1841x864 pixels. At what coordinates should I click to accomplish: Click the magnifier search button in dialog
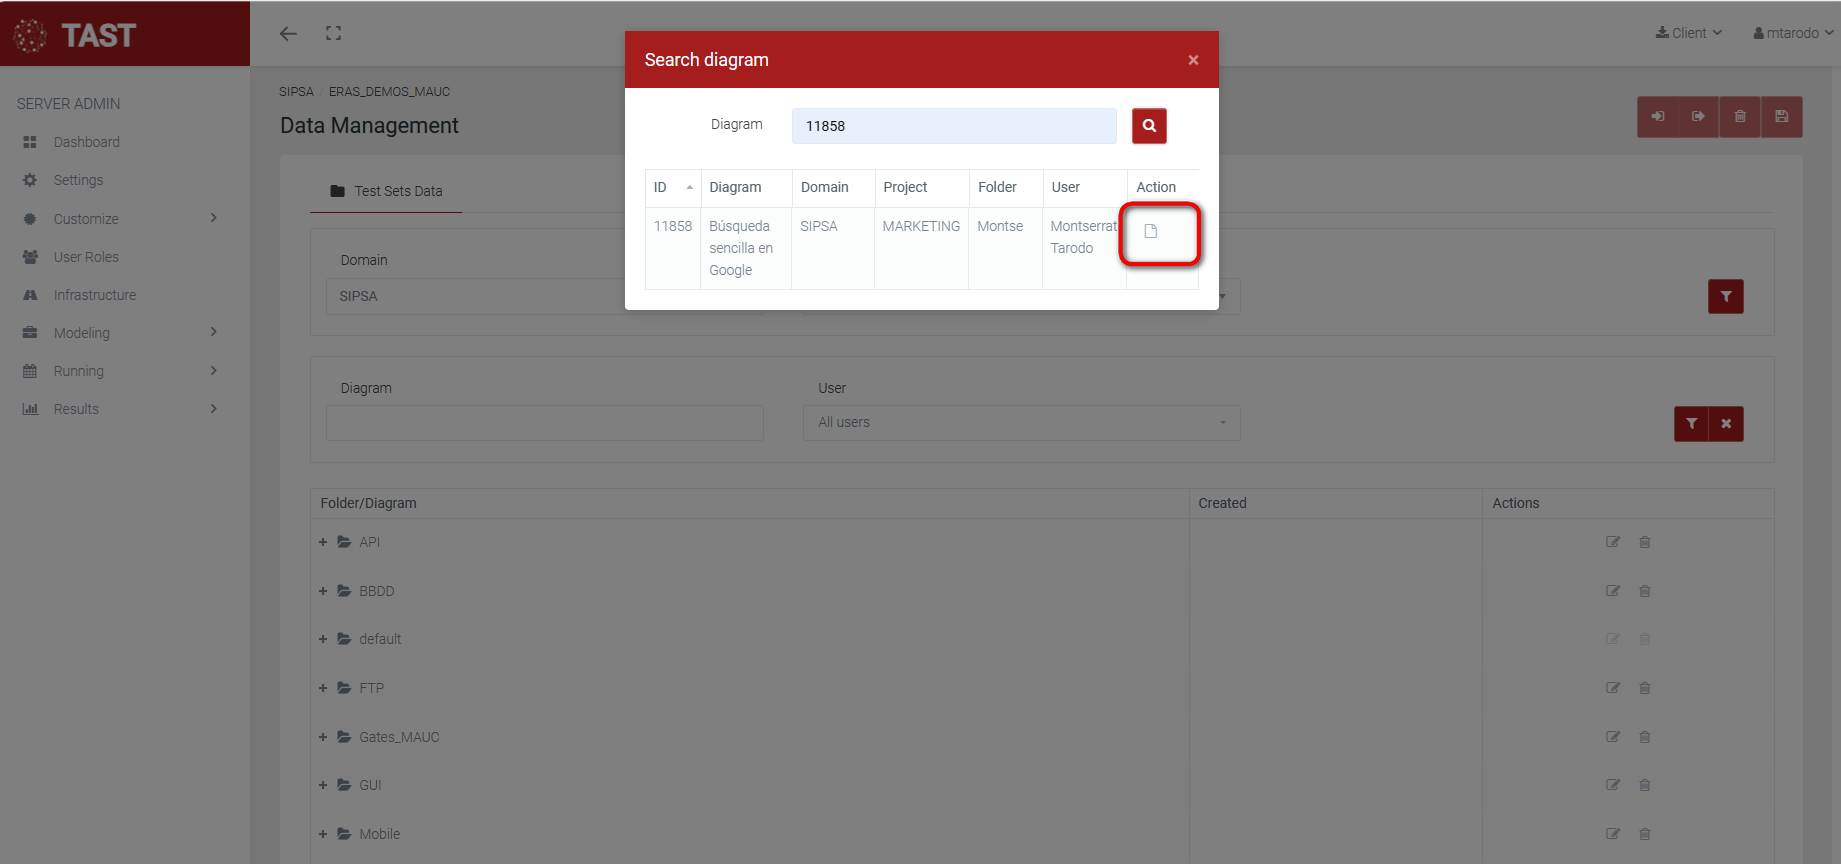(x=1149, y=126)
